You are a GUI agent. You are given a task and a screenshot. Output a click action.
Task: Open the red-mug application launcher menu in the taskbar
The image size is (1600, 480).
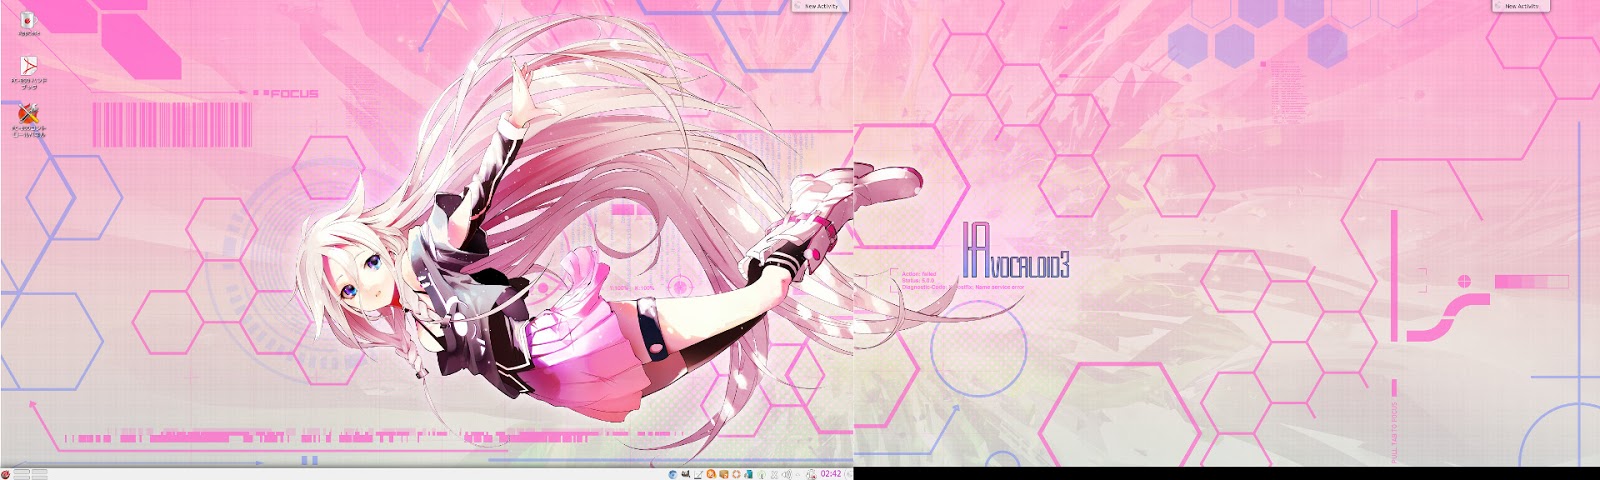(x=5, y=474)
